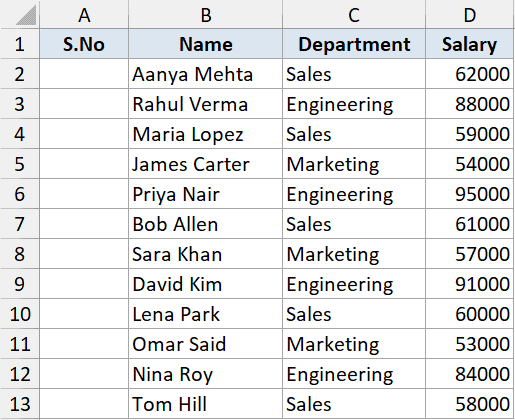Click the salary cell 88000

pyautogui.click(x=469, y=104)
